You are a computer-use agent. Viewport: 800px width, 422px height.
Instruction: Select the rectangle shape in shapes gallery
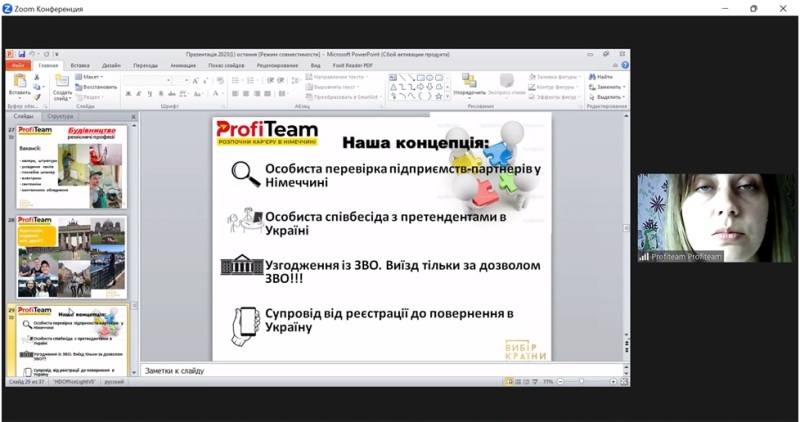[420, 78]
